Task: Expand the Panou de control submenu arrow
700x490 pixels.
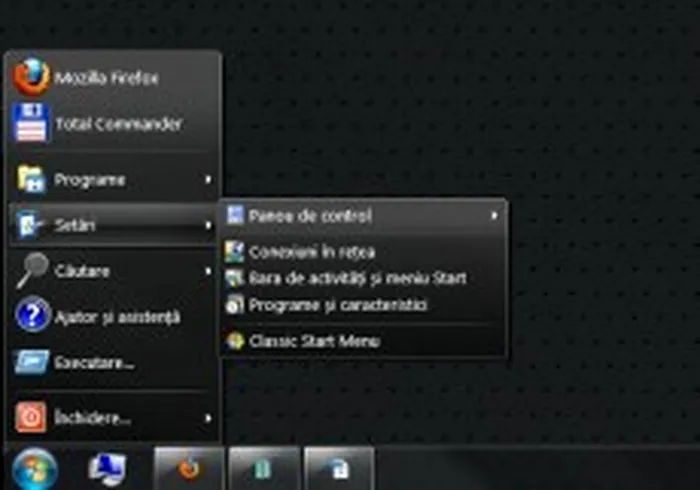Action: click(494, 215)
